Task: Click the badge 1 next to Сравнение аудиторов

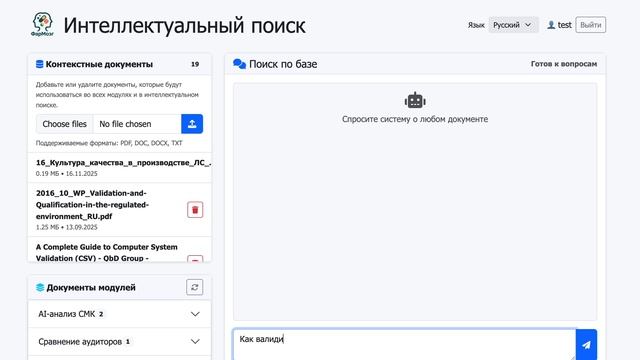Action: [x=128, y=341]
